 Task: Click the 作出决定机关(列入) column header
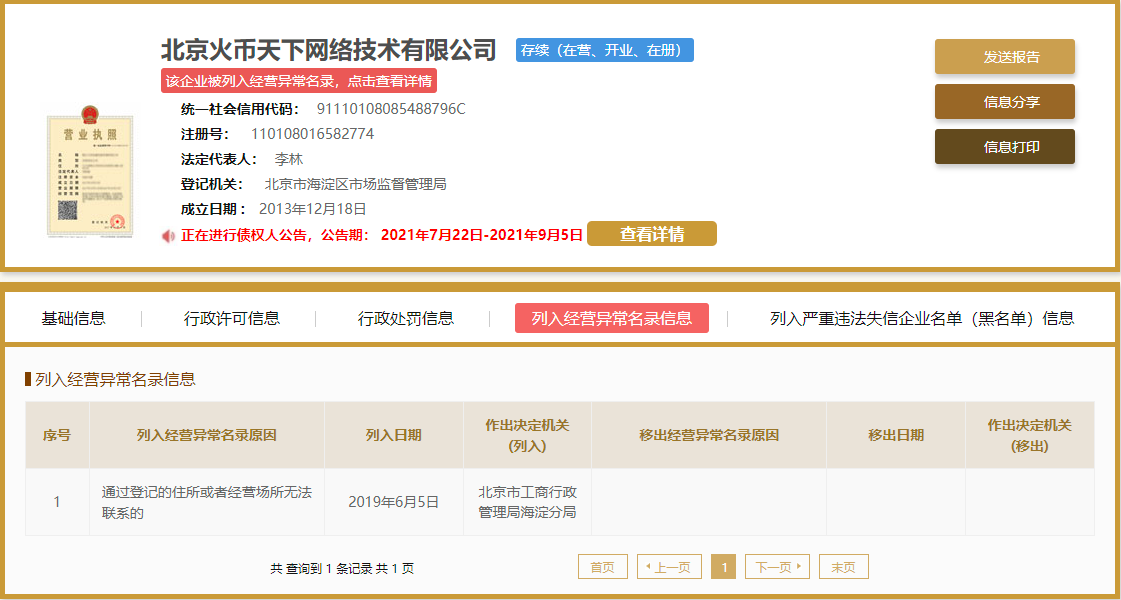(528, 435)
